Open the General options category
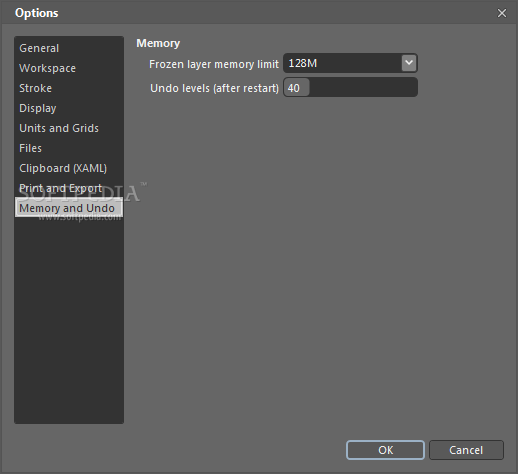The image size is (518, 474). coord(69,48)
